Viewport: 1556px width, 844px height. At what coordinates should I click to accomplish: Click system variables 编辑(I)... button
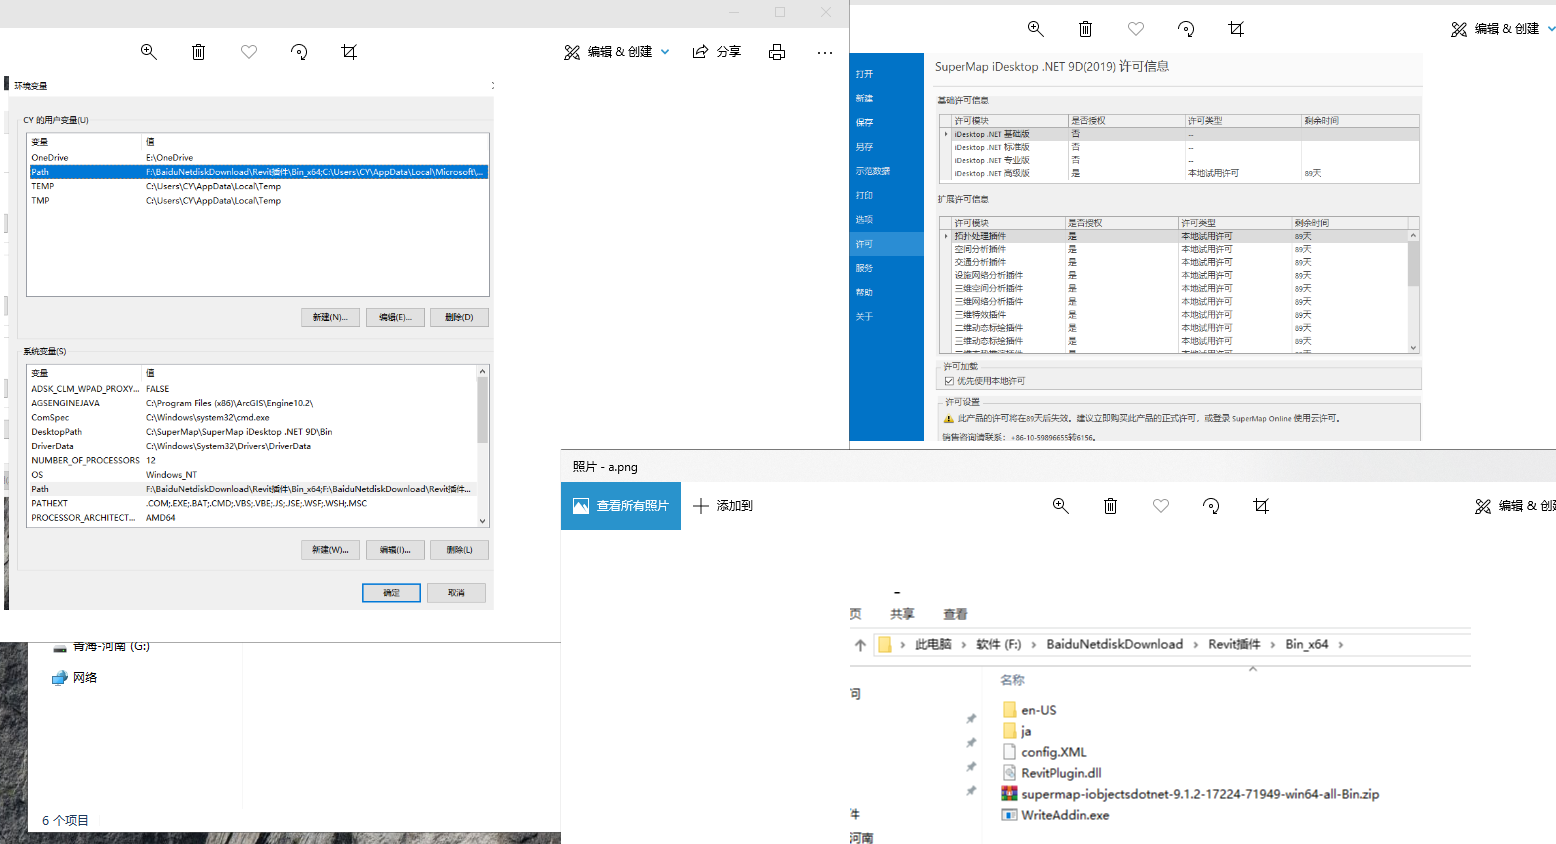click(x=395, y=550)
